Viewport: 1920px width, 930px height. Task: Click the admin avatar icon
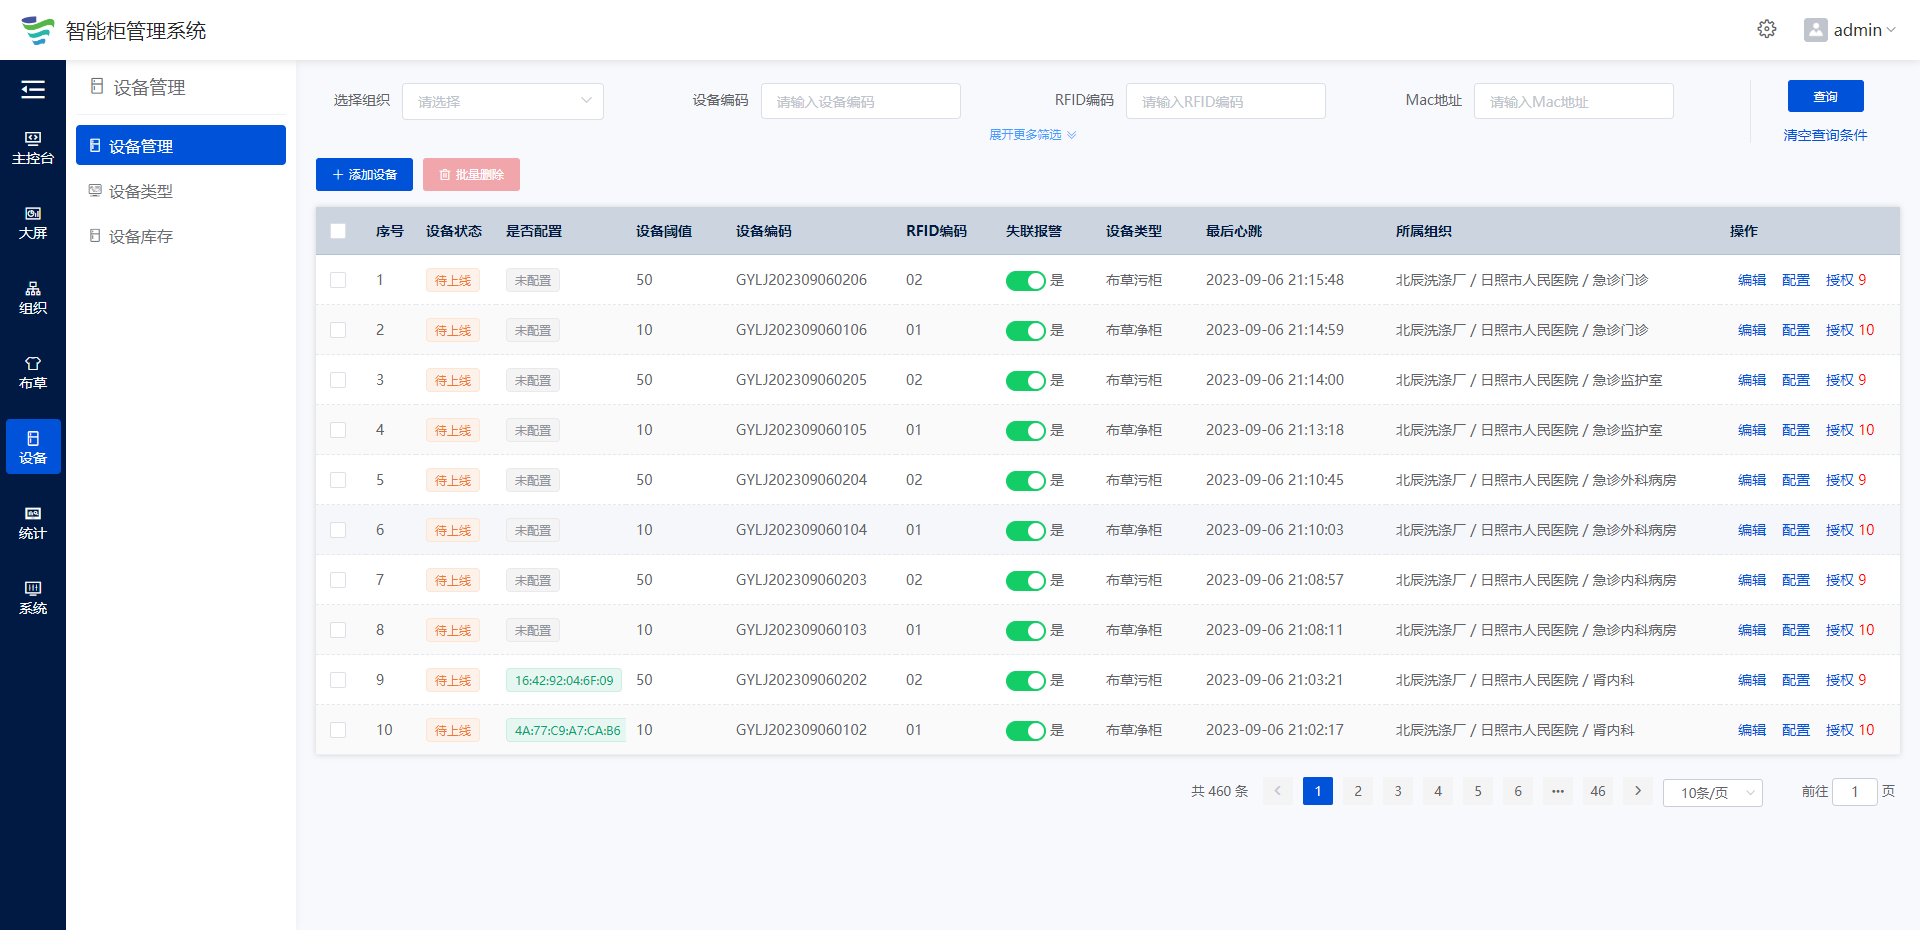coord(1815,30)
